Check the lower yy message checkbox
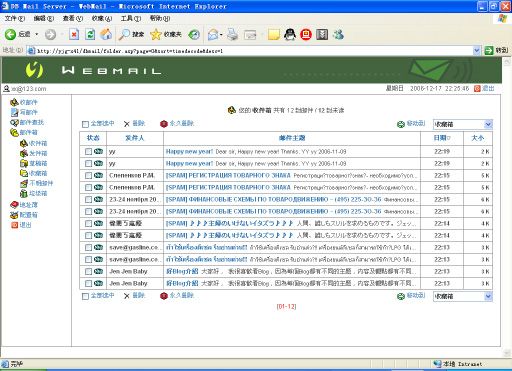Screen dimensions: 512x371 pyautogui.click(x=88, y=164)
